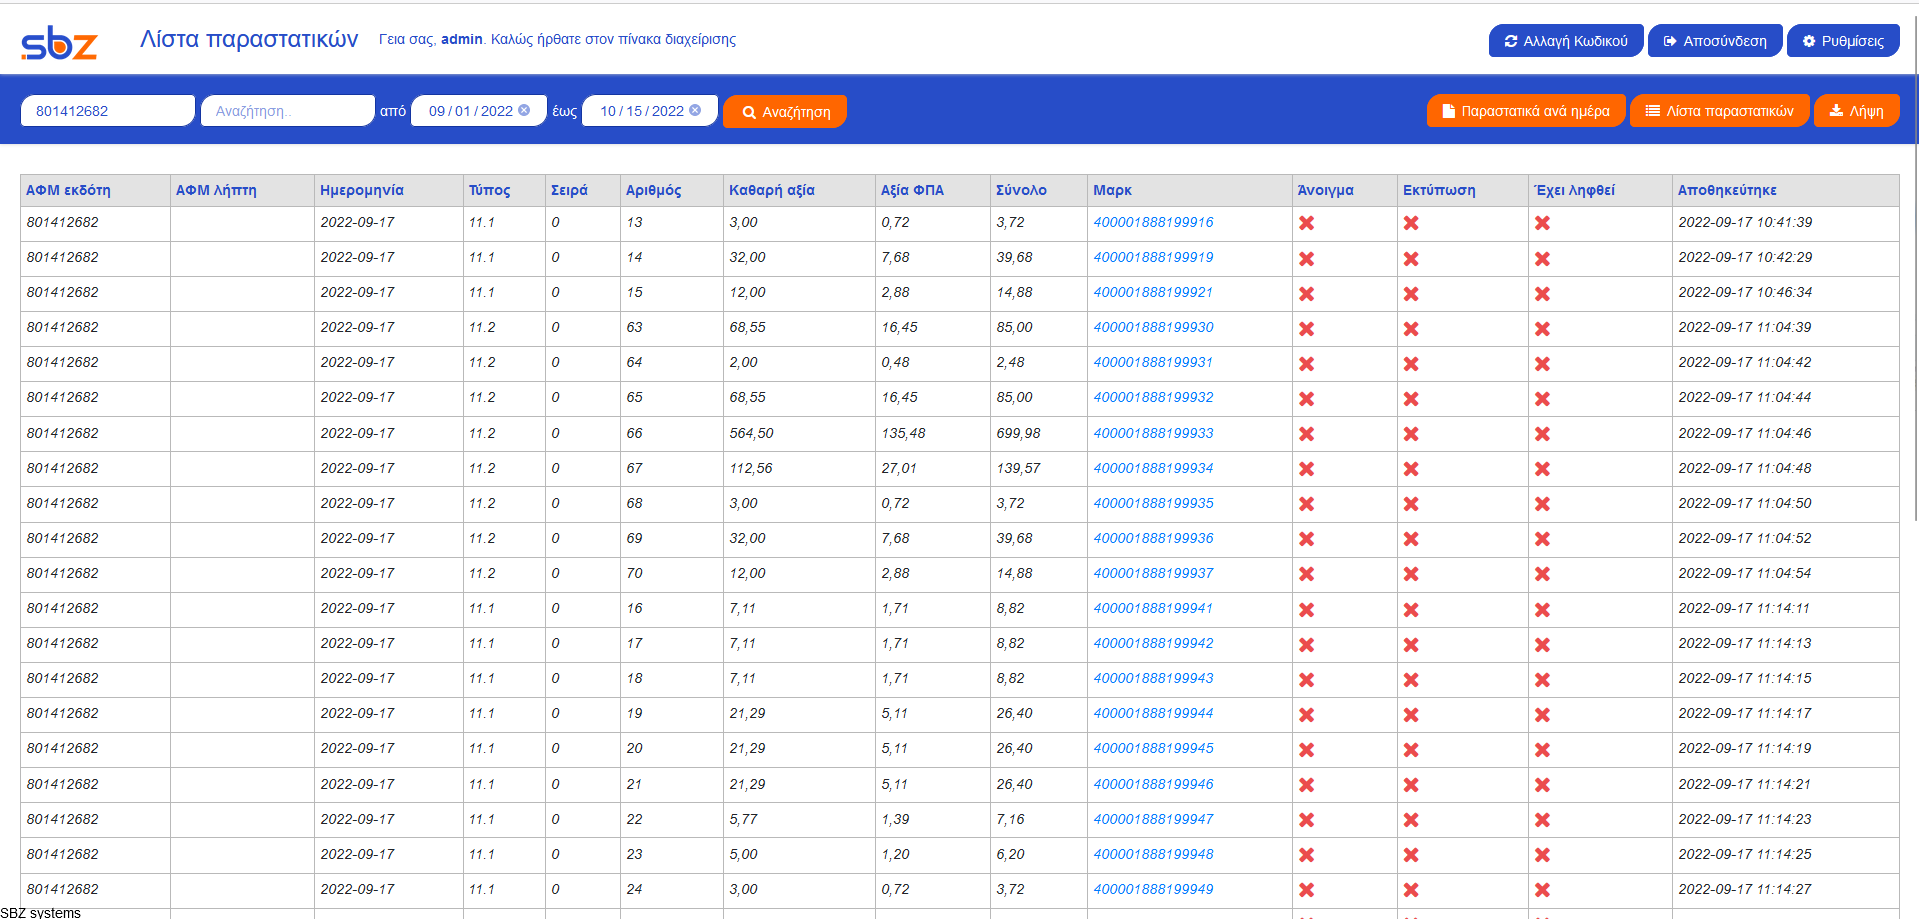Image resolution: width=1919 pixels, height=919 pixels.
Task: Open the από date picker showing 09/01/2022
Action: (x=470, y=110)
